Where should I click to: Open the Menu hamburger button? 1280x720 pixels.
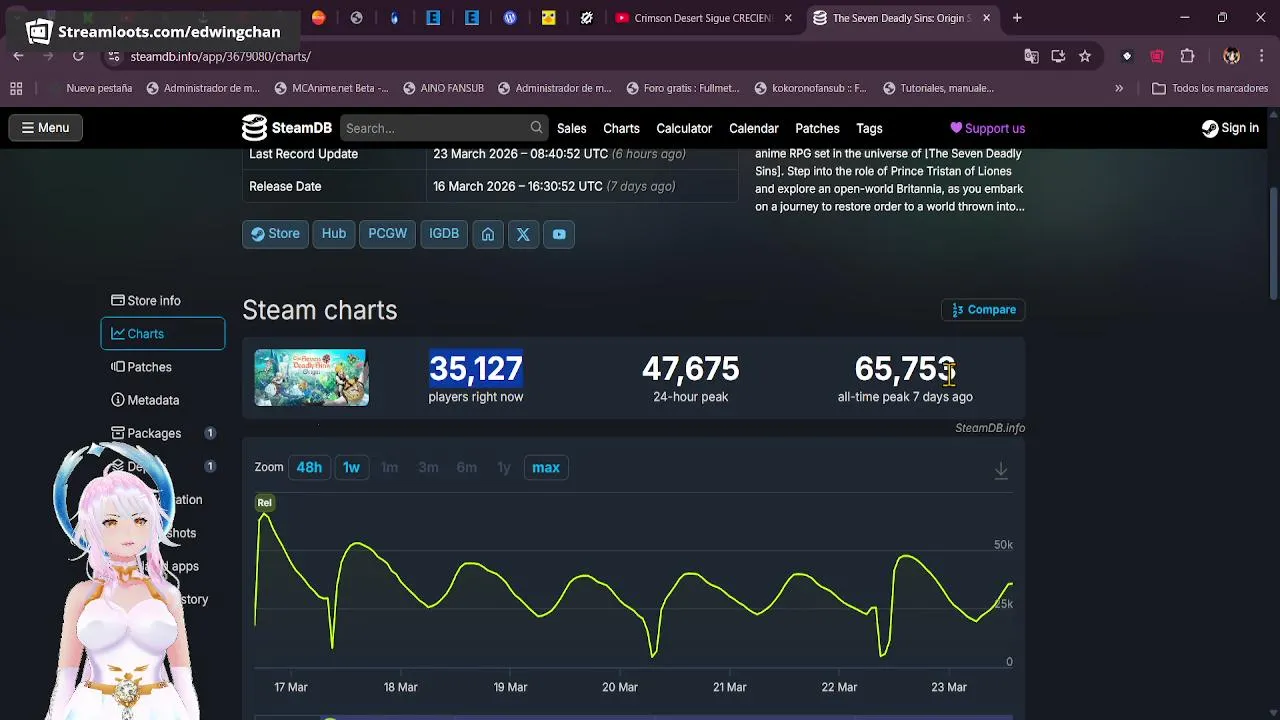coord(45,128)
